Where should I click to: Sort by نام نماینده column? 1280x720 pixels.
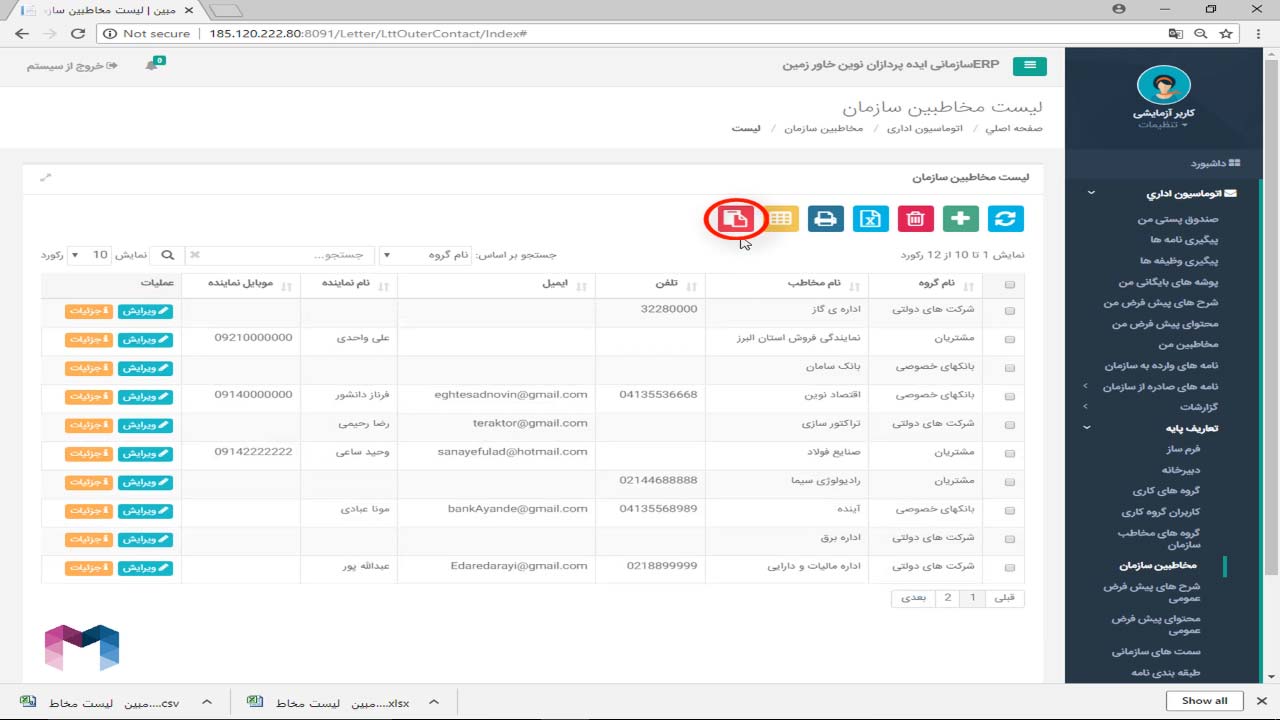click(349, 284)
